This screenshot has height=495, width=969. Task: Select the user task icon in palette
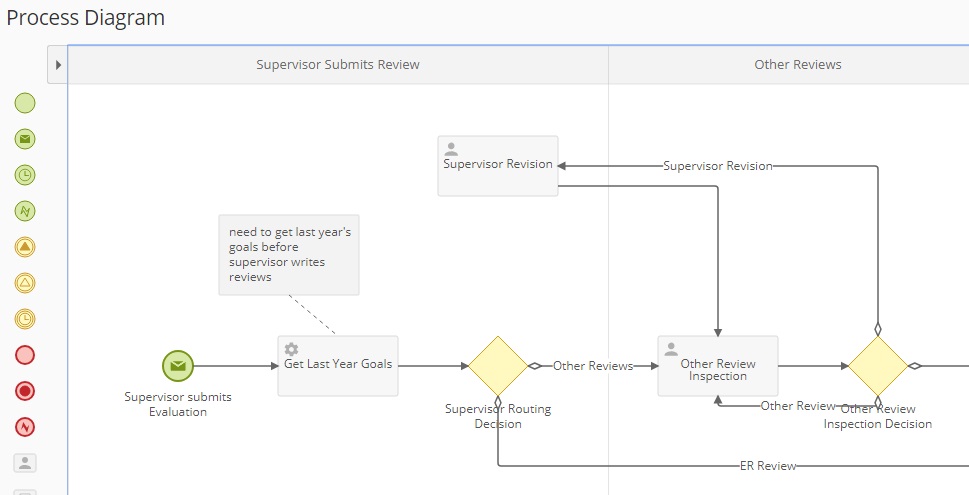(x=25, y=463)
